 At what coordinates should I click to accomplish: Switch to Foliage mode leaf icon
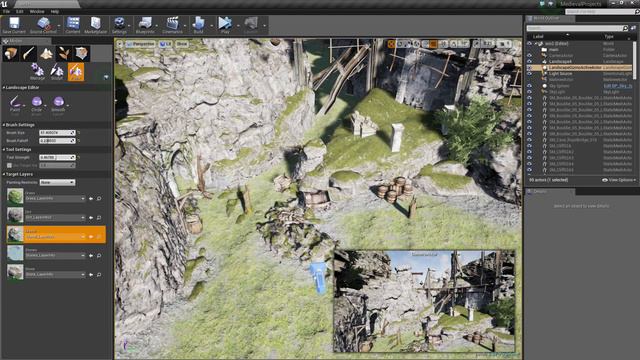point(64,53)
